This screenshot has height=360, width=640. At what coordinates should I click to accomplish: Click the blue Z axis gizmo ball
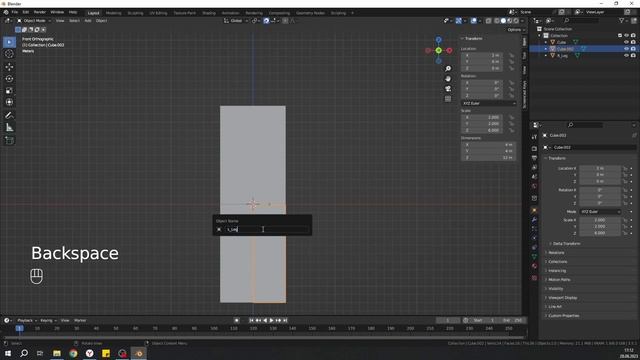[x=438, y=40]
